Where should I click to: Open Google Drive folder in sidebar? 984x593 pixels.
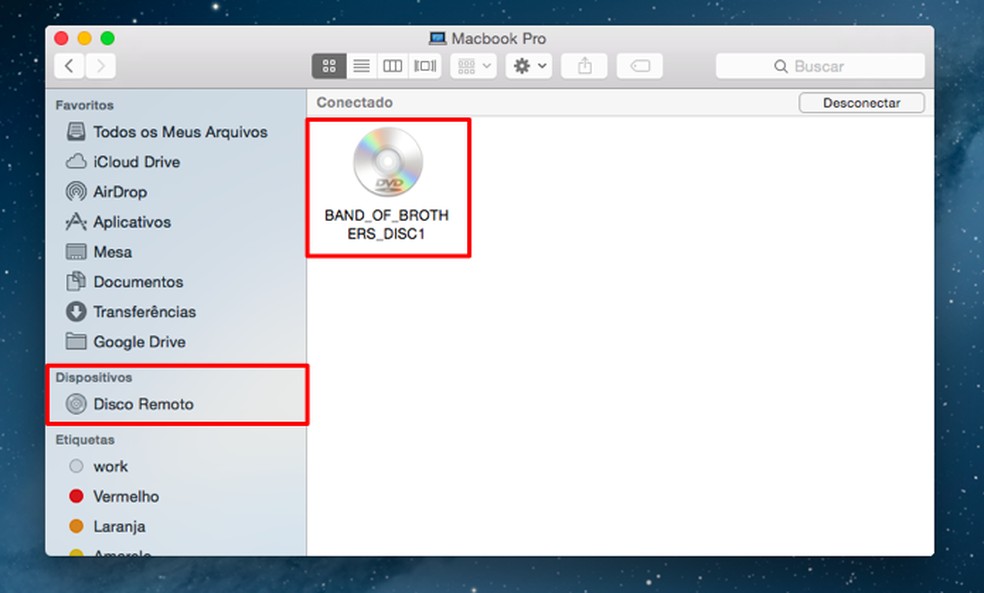(x=126, y=342)
